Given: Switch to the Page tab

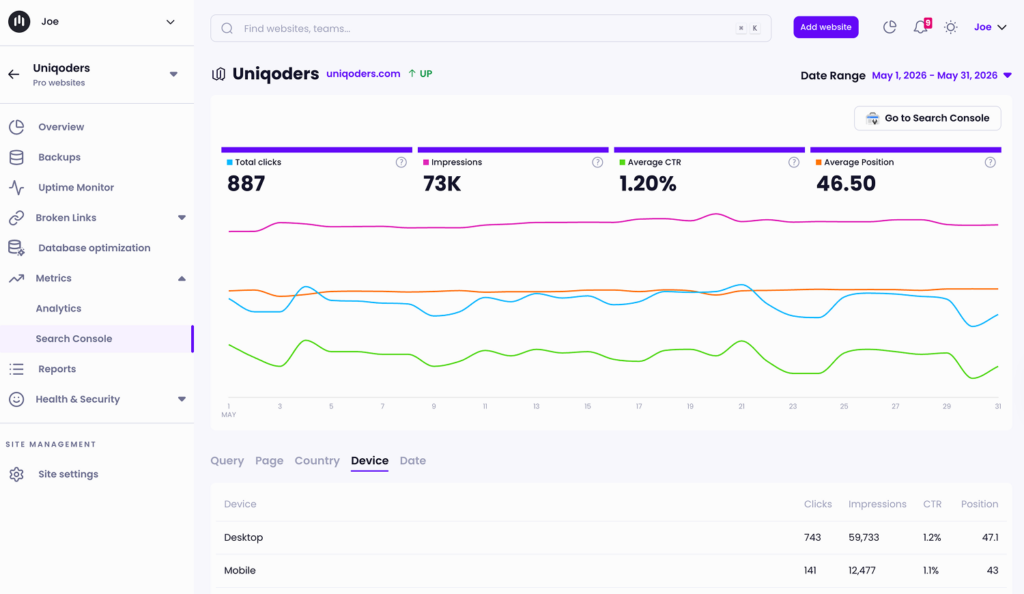Looking at the screenshot, I should [x=269, y=461].
